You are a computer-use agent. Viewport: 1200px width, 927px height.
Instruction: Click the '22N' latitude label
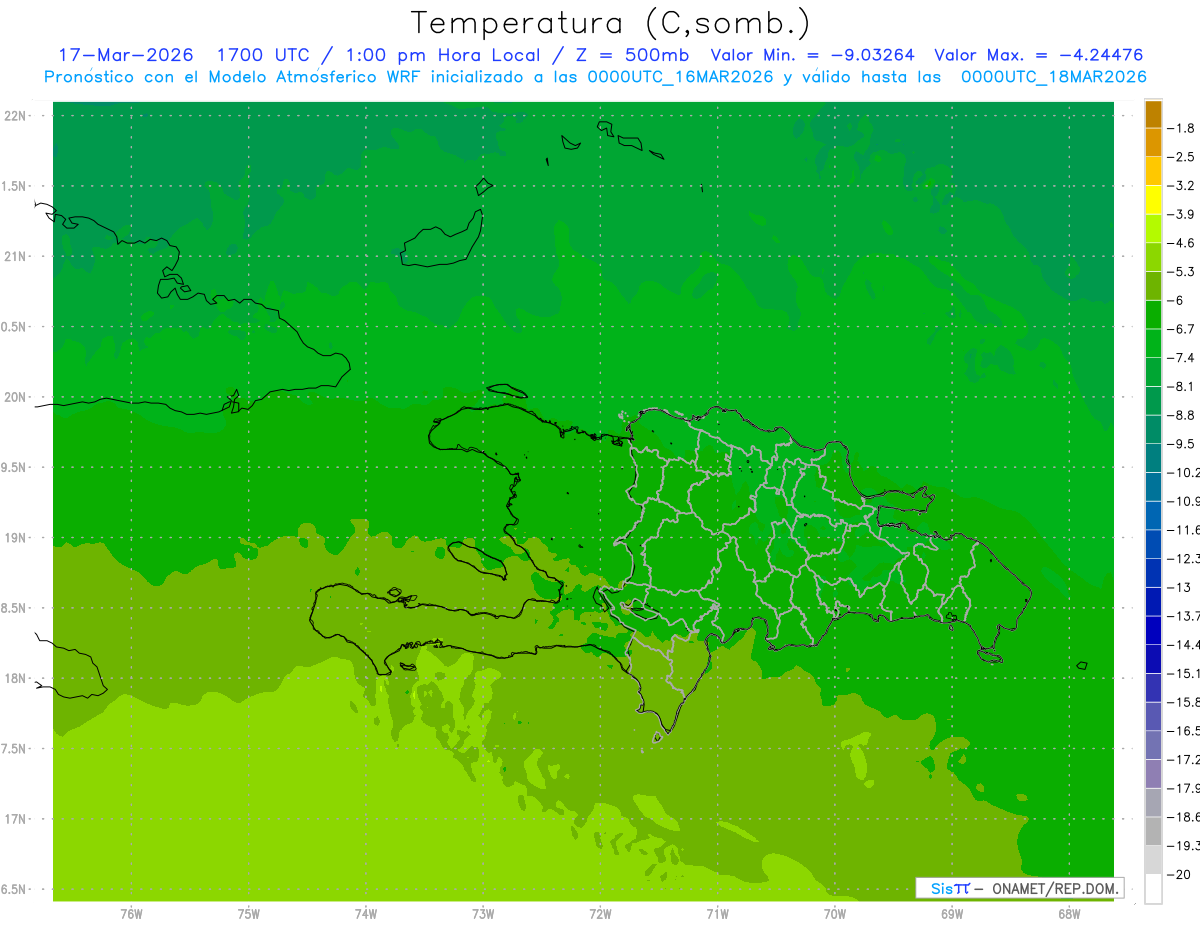coord(17,116)
